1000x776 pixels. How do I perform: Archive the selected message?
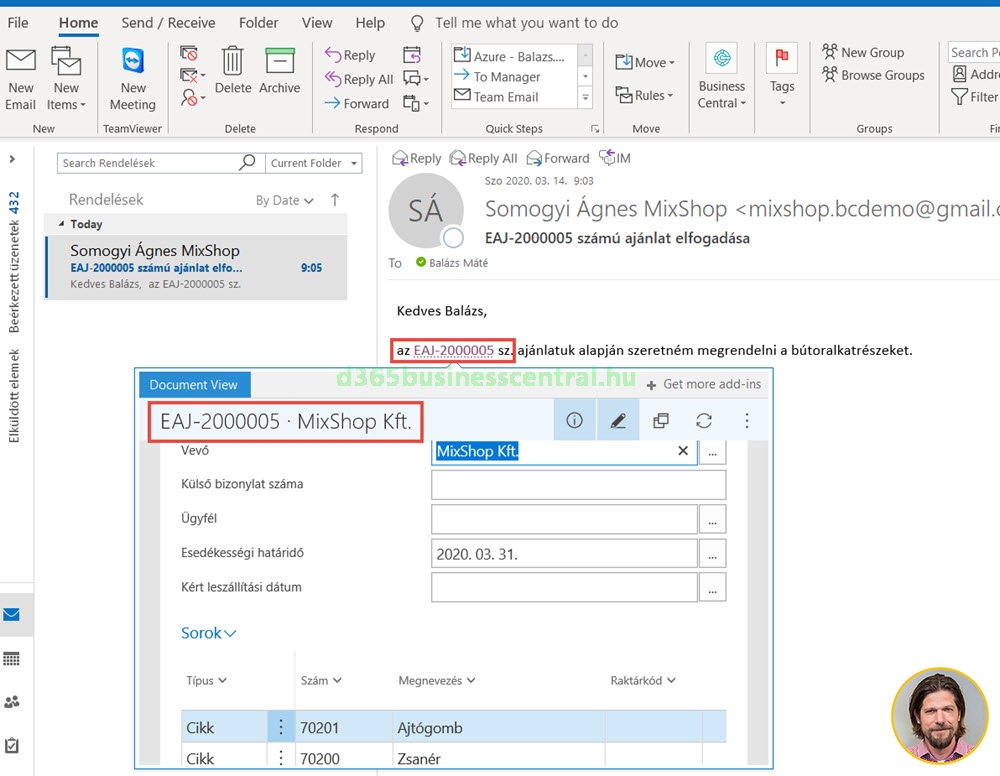click(x=279, y=70)
